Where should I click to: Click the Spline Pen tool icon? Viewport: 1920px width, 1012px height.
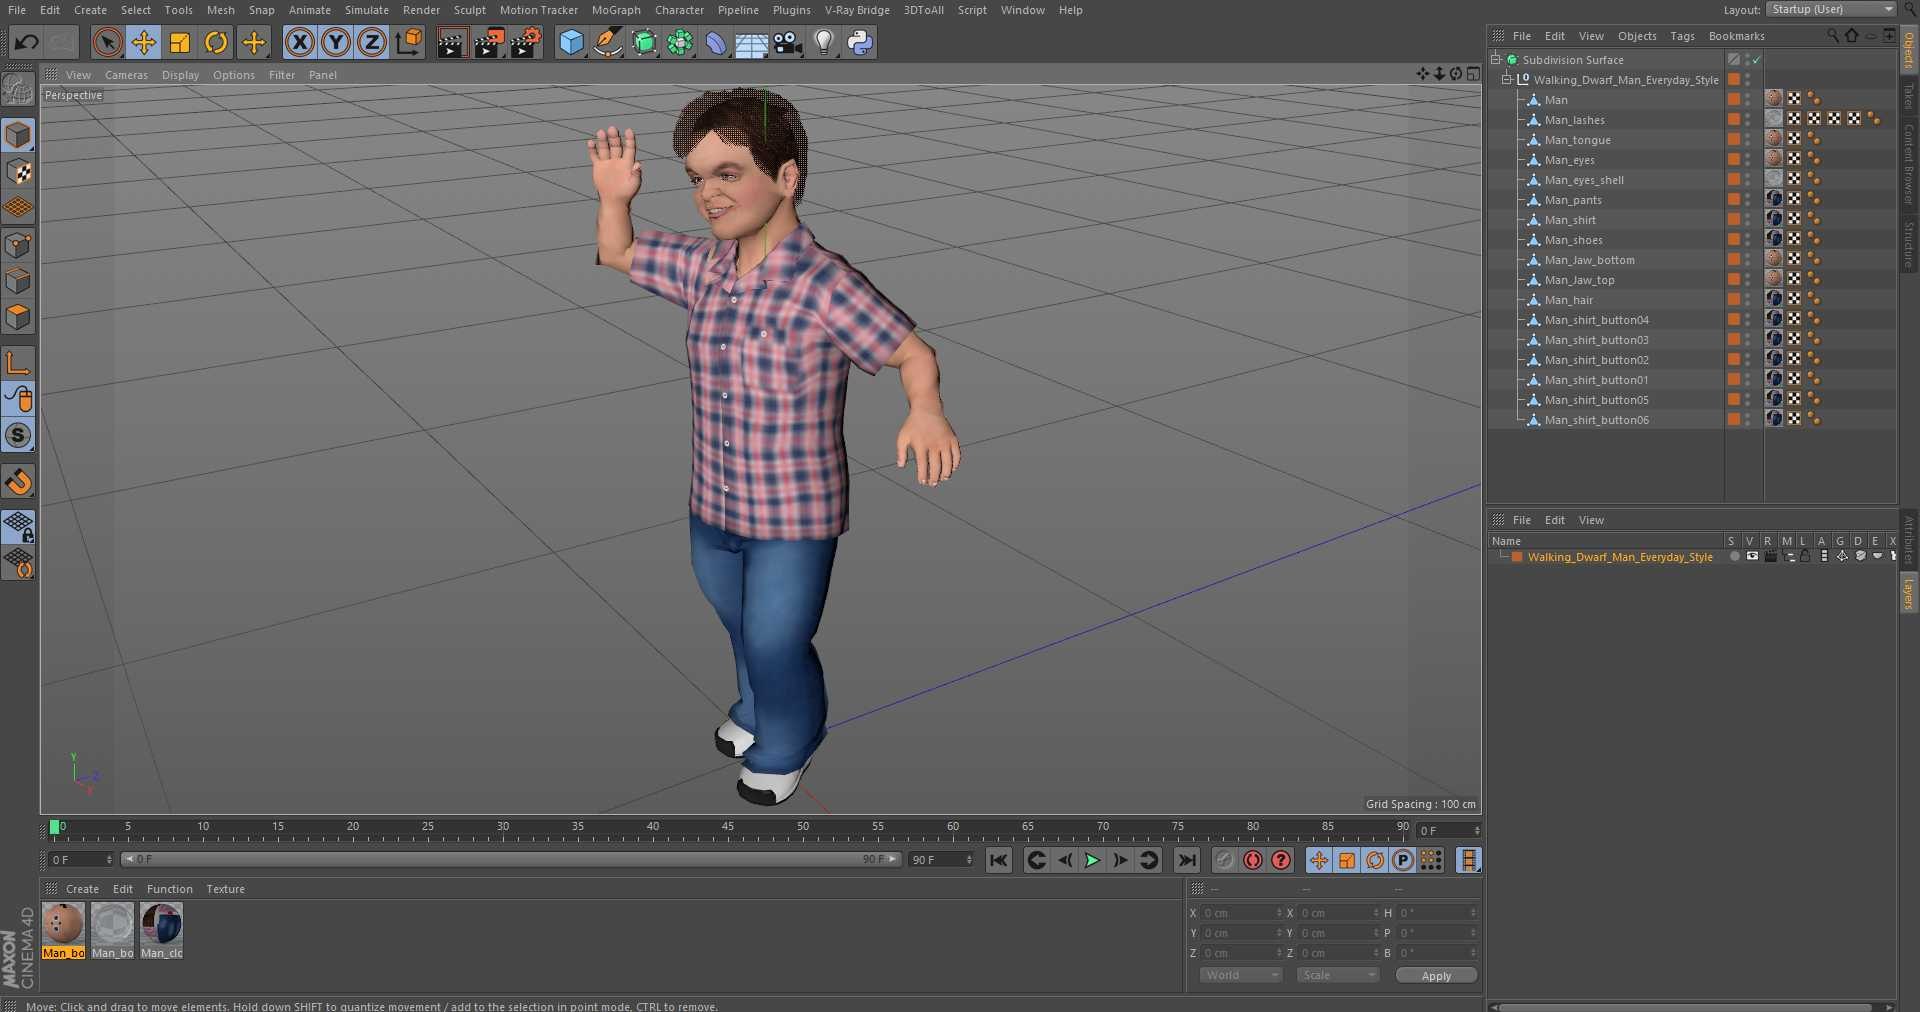(607, 42)
